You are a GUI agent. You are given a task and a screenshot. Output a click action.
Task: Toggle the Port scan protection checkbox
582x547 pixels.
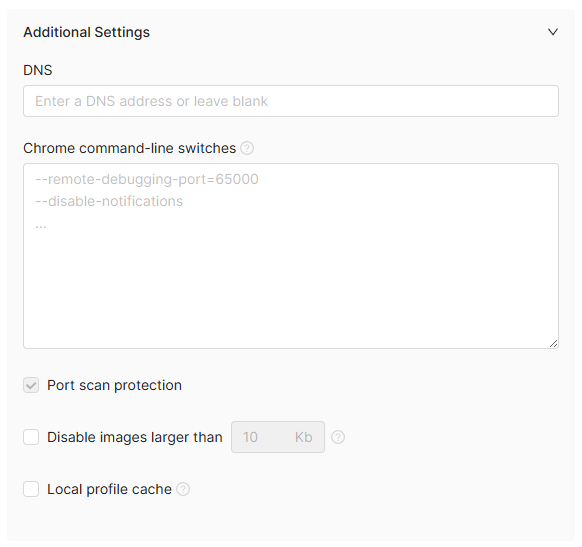(31, 385)
